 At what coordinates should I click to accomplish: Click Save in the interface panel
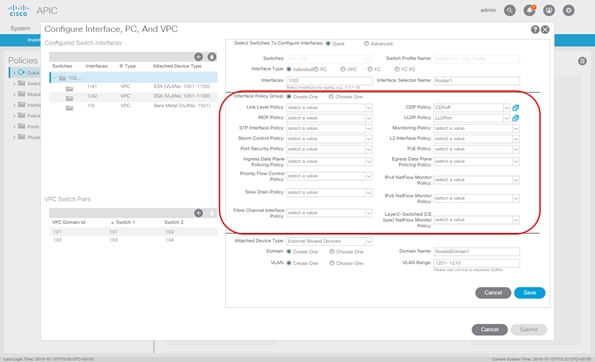click(x=529, y=293)
